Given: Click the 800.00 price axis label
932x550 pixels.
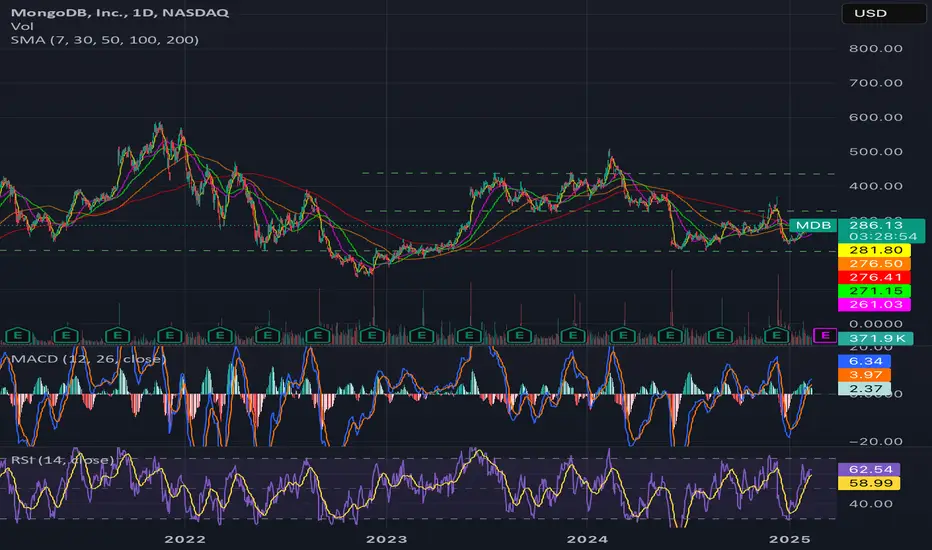Looking at the screenshot, I should (876, 49).
